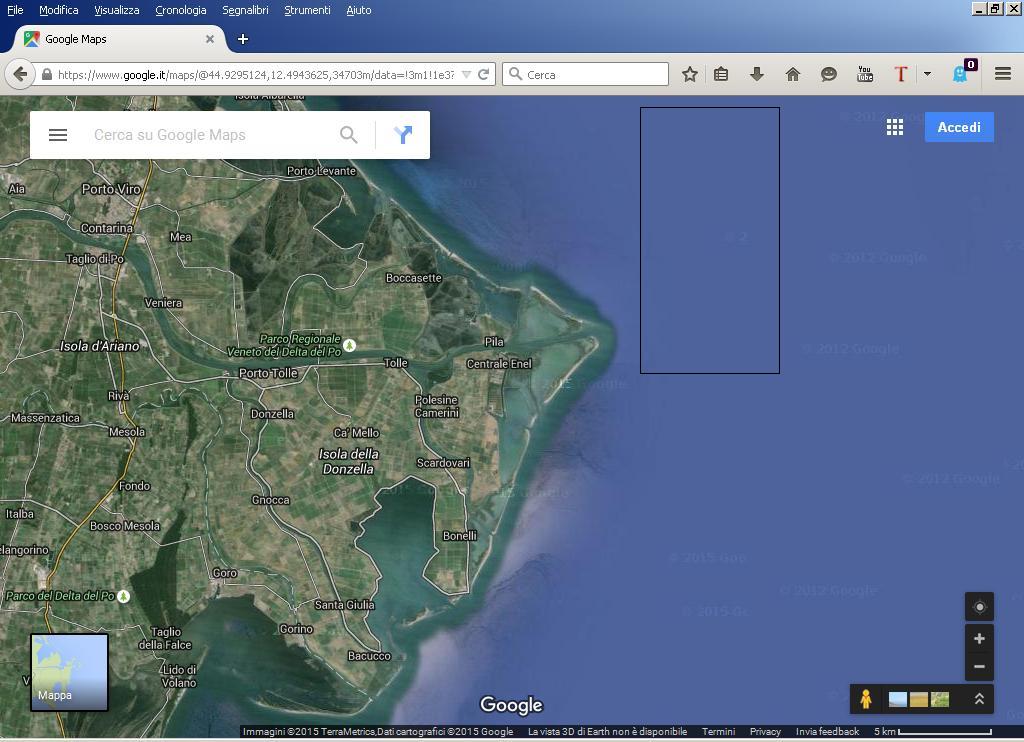The image size is (1024, 742).
Task: Click the Isola della Donzella label
Action: pos(349,461)
